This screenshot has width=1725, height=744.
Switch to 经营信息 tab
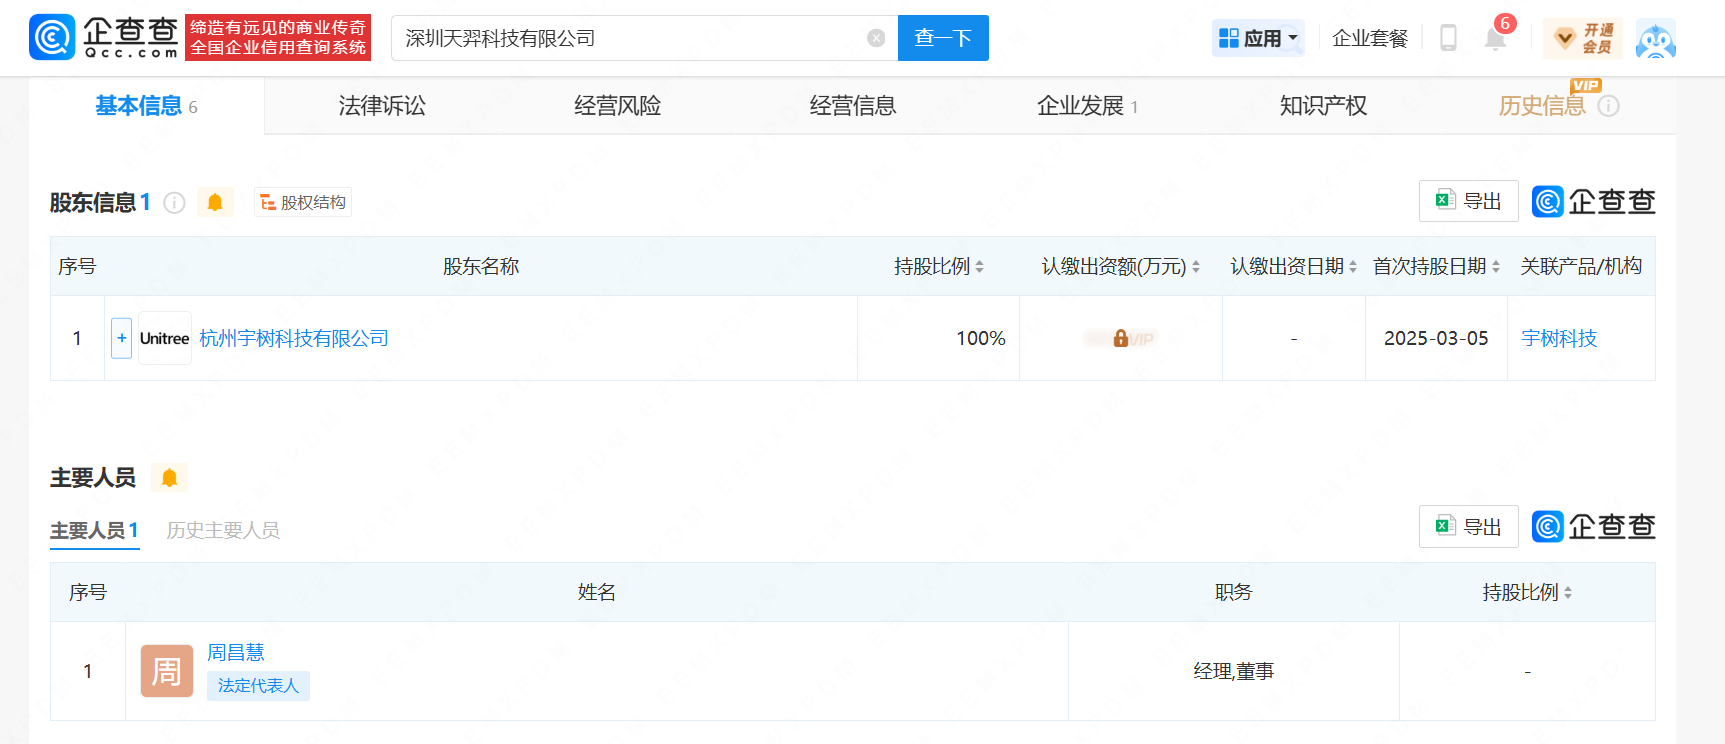(x=853, y=106)
